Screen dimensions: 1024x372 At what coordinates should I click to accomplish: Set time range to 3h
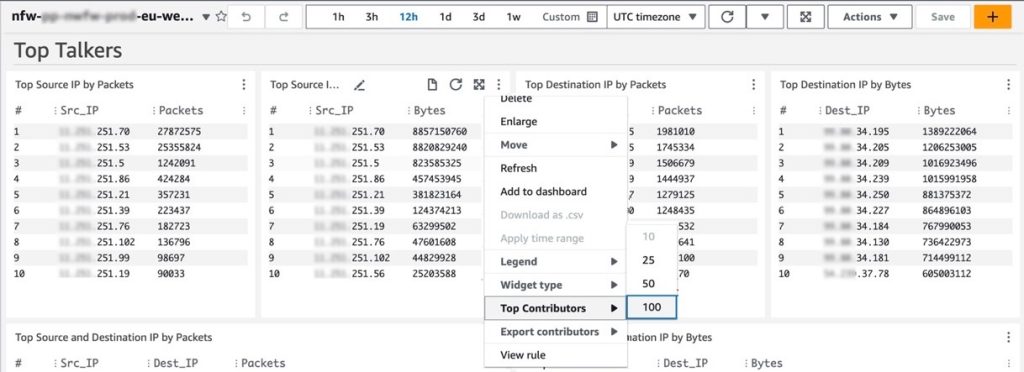coord(372,17)
